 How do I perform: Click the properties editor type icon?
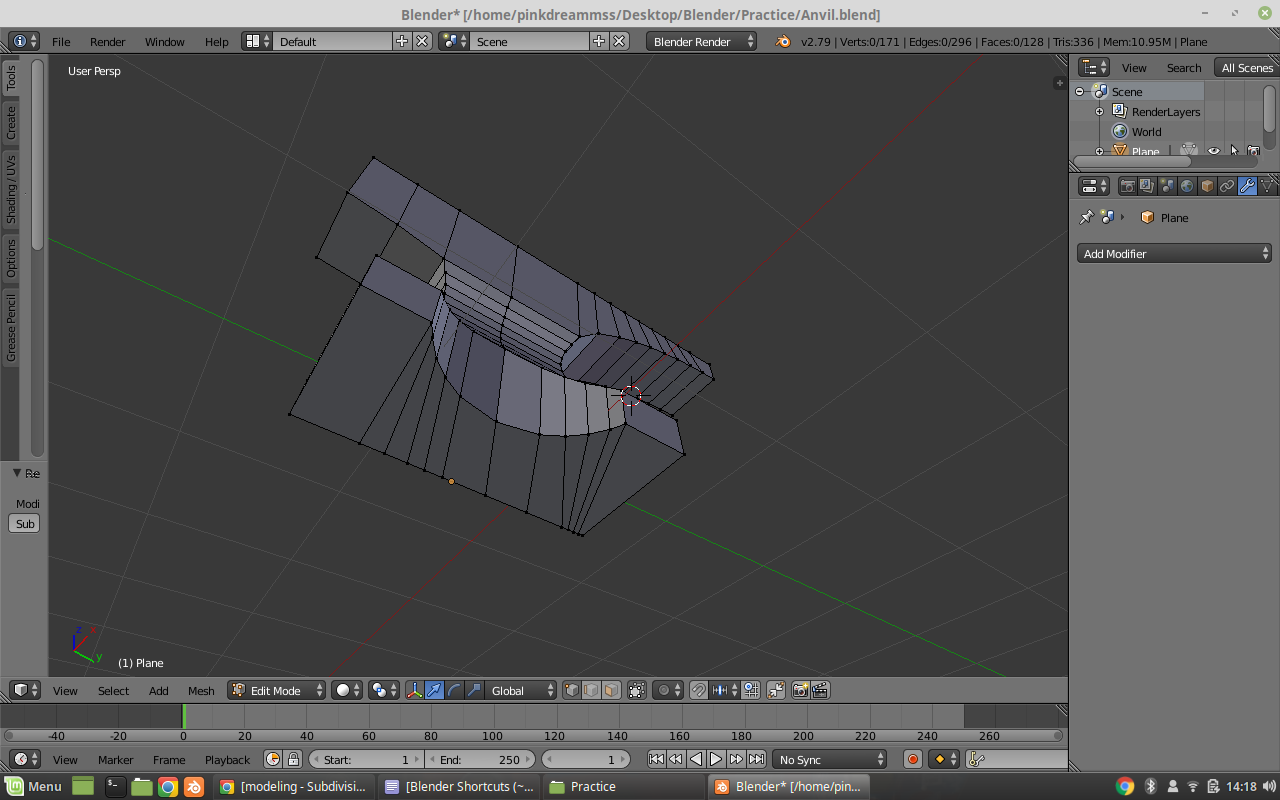[1094, 186]
